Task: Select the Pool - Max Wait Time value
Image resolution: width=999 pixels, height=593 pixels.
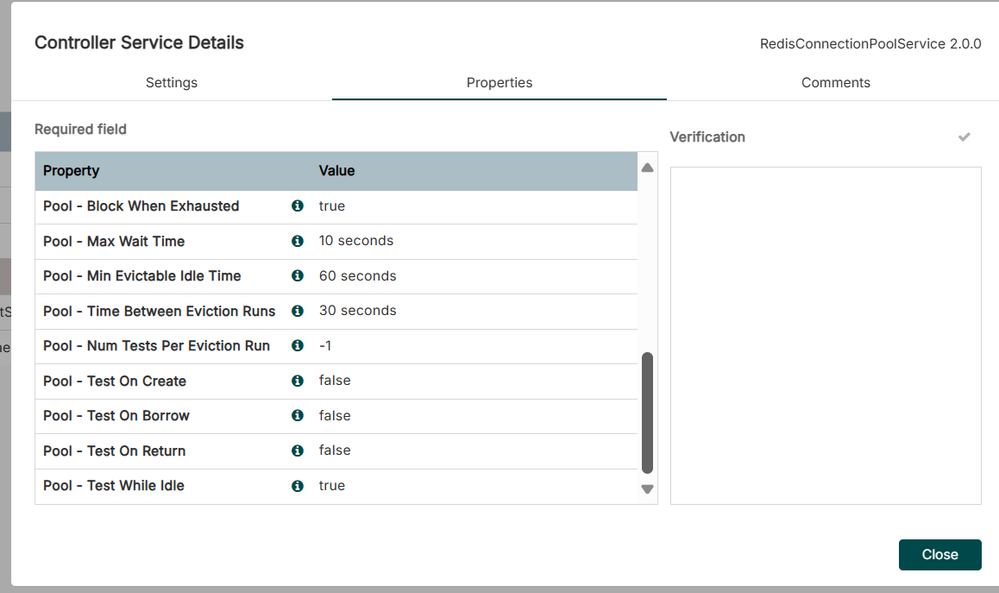Action: [355, 241]
